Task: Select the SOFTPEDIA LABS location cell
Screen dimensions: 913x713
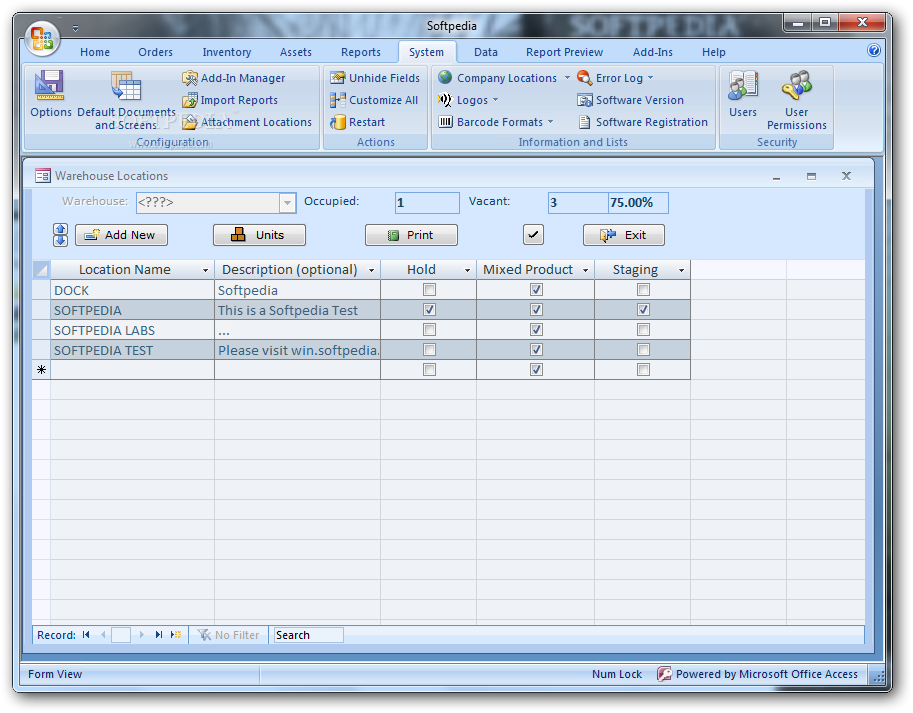Action: click(133, 331)
